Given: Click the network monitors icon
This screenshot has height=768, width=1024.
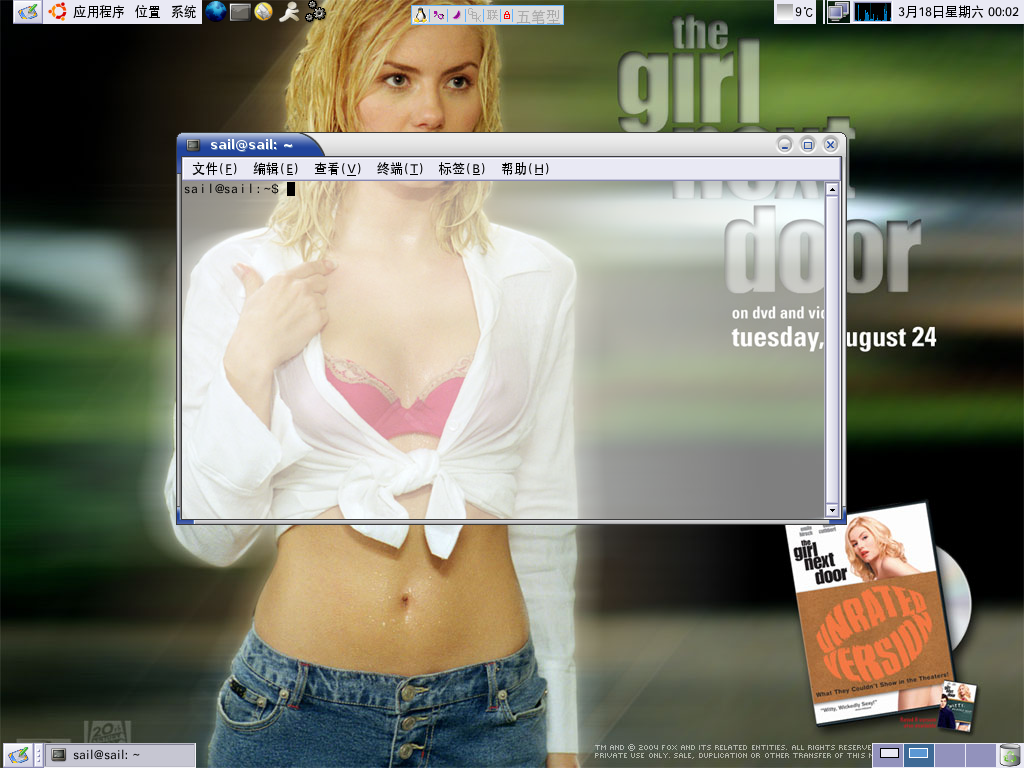Looking at the screenshot, I should (x=838, y=12).
